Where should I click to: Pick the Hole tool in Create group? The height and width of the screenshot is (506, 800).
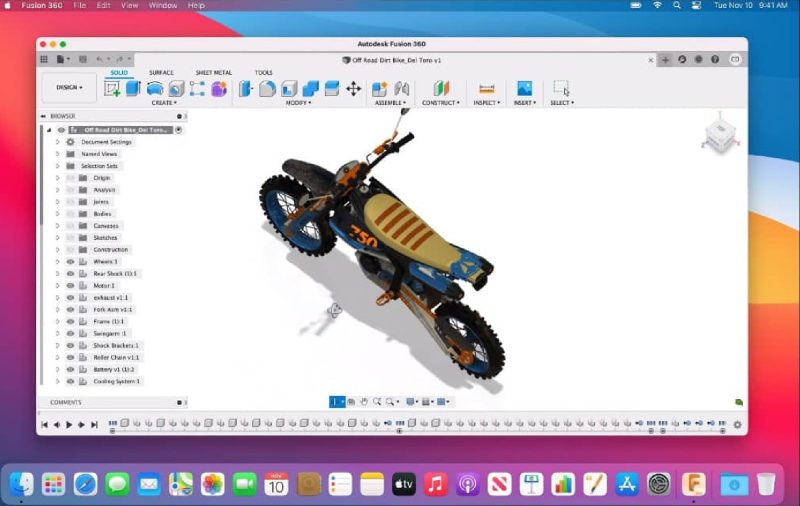click(x=176, y=89)
